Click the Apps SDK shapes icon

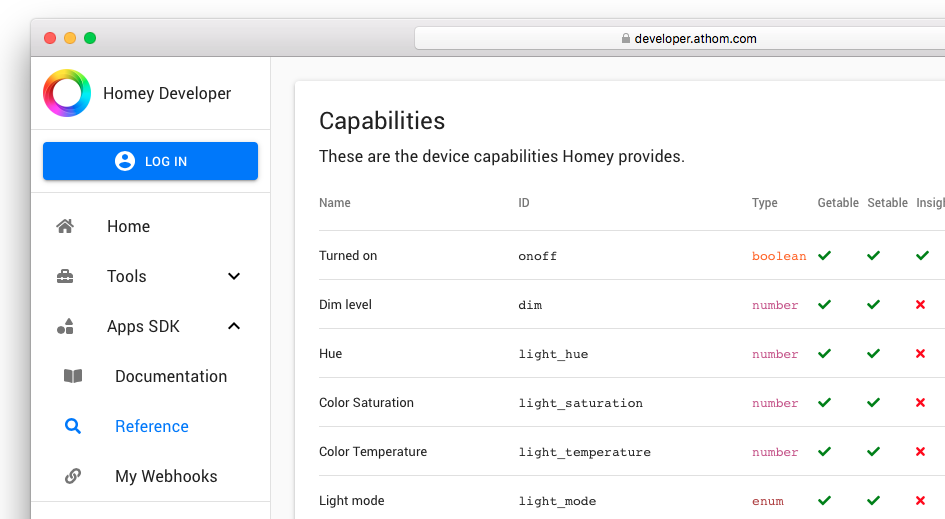65,326
